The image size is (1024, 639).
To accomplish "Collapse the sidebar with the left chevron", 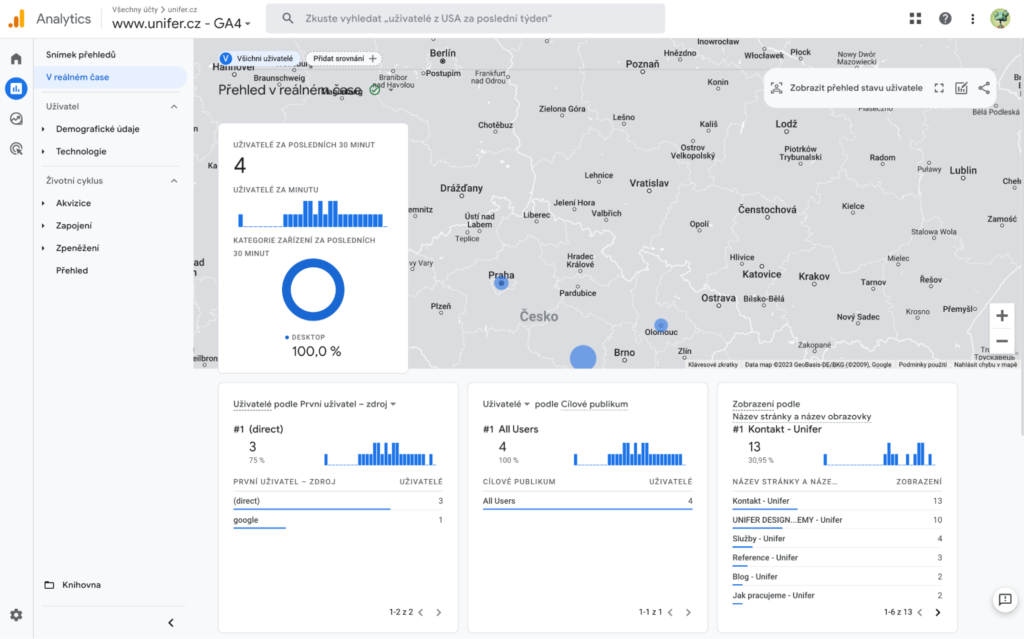I will [171, 623].
